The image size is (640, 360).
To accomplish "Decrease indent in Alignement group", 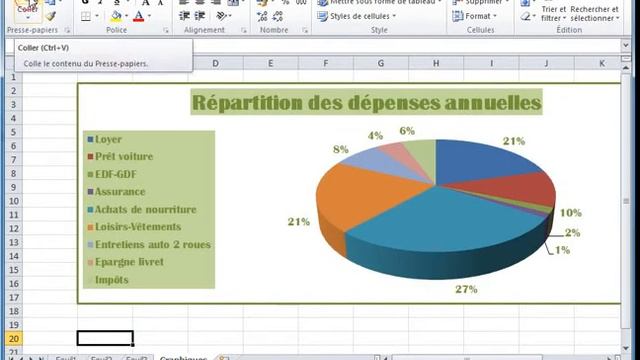I will tap(184, 16).
